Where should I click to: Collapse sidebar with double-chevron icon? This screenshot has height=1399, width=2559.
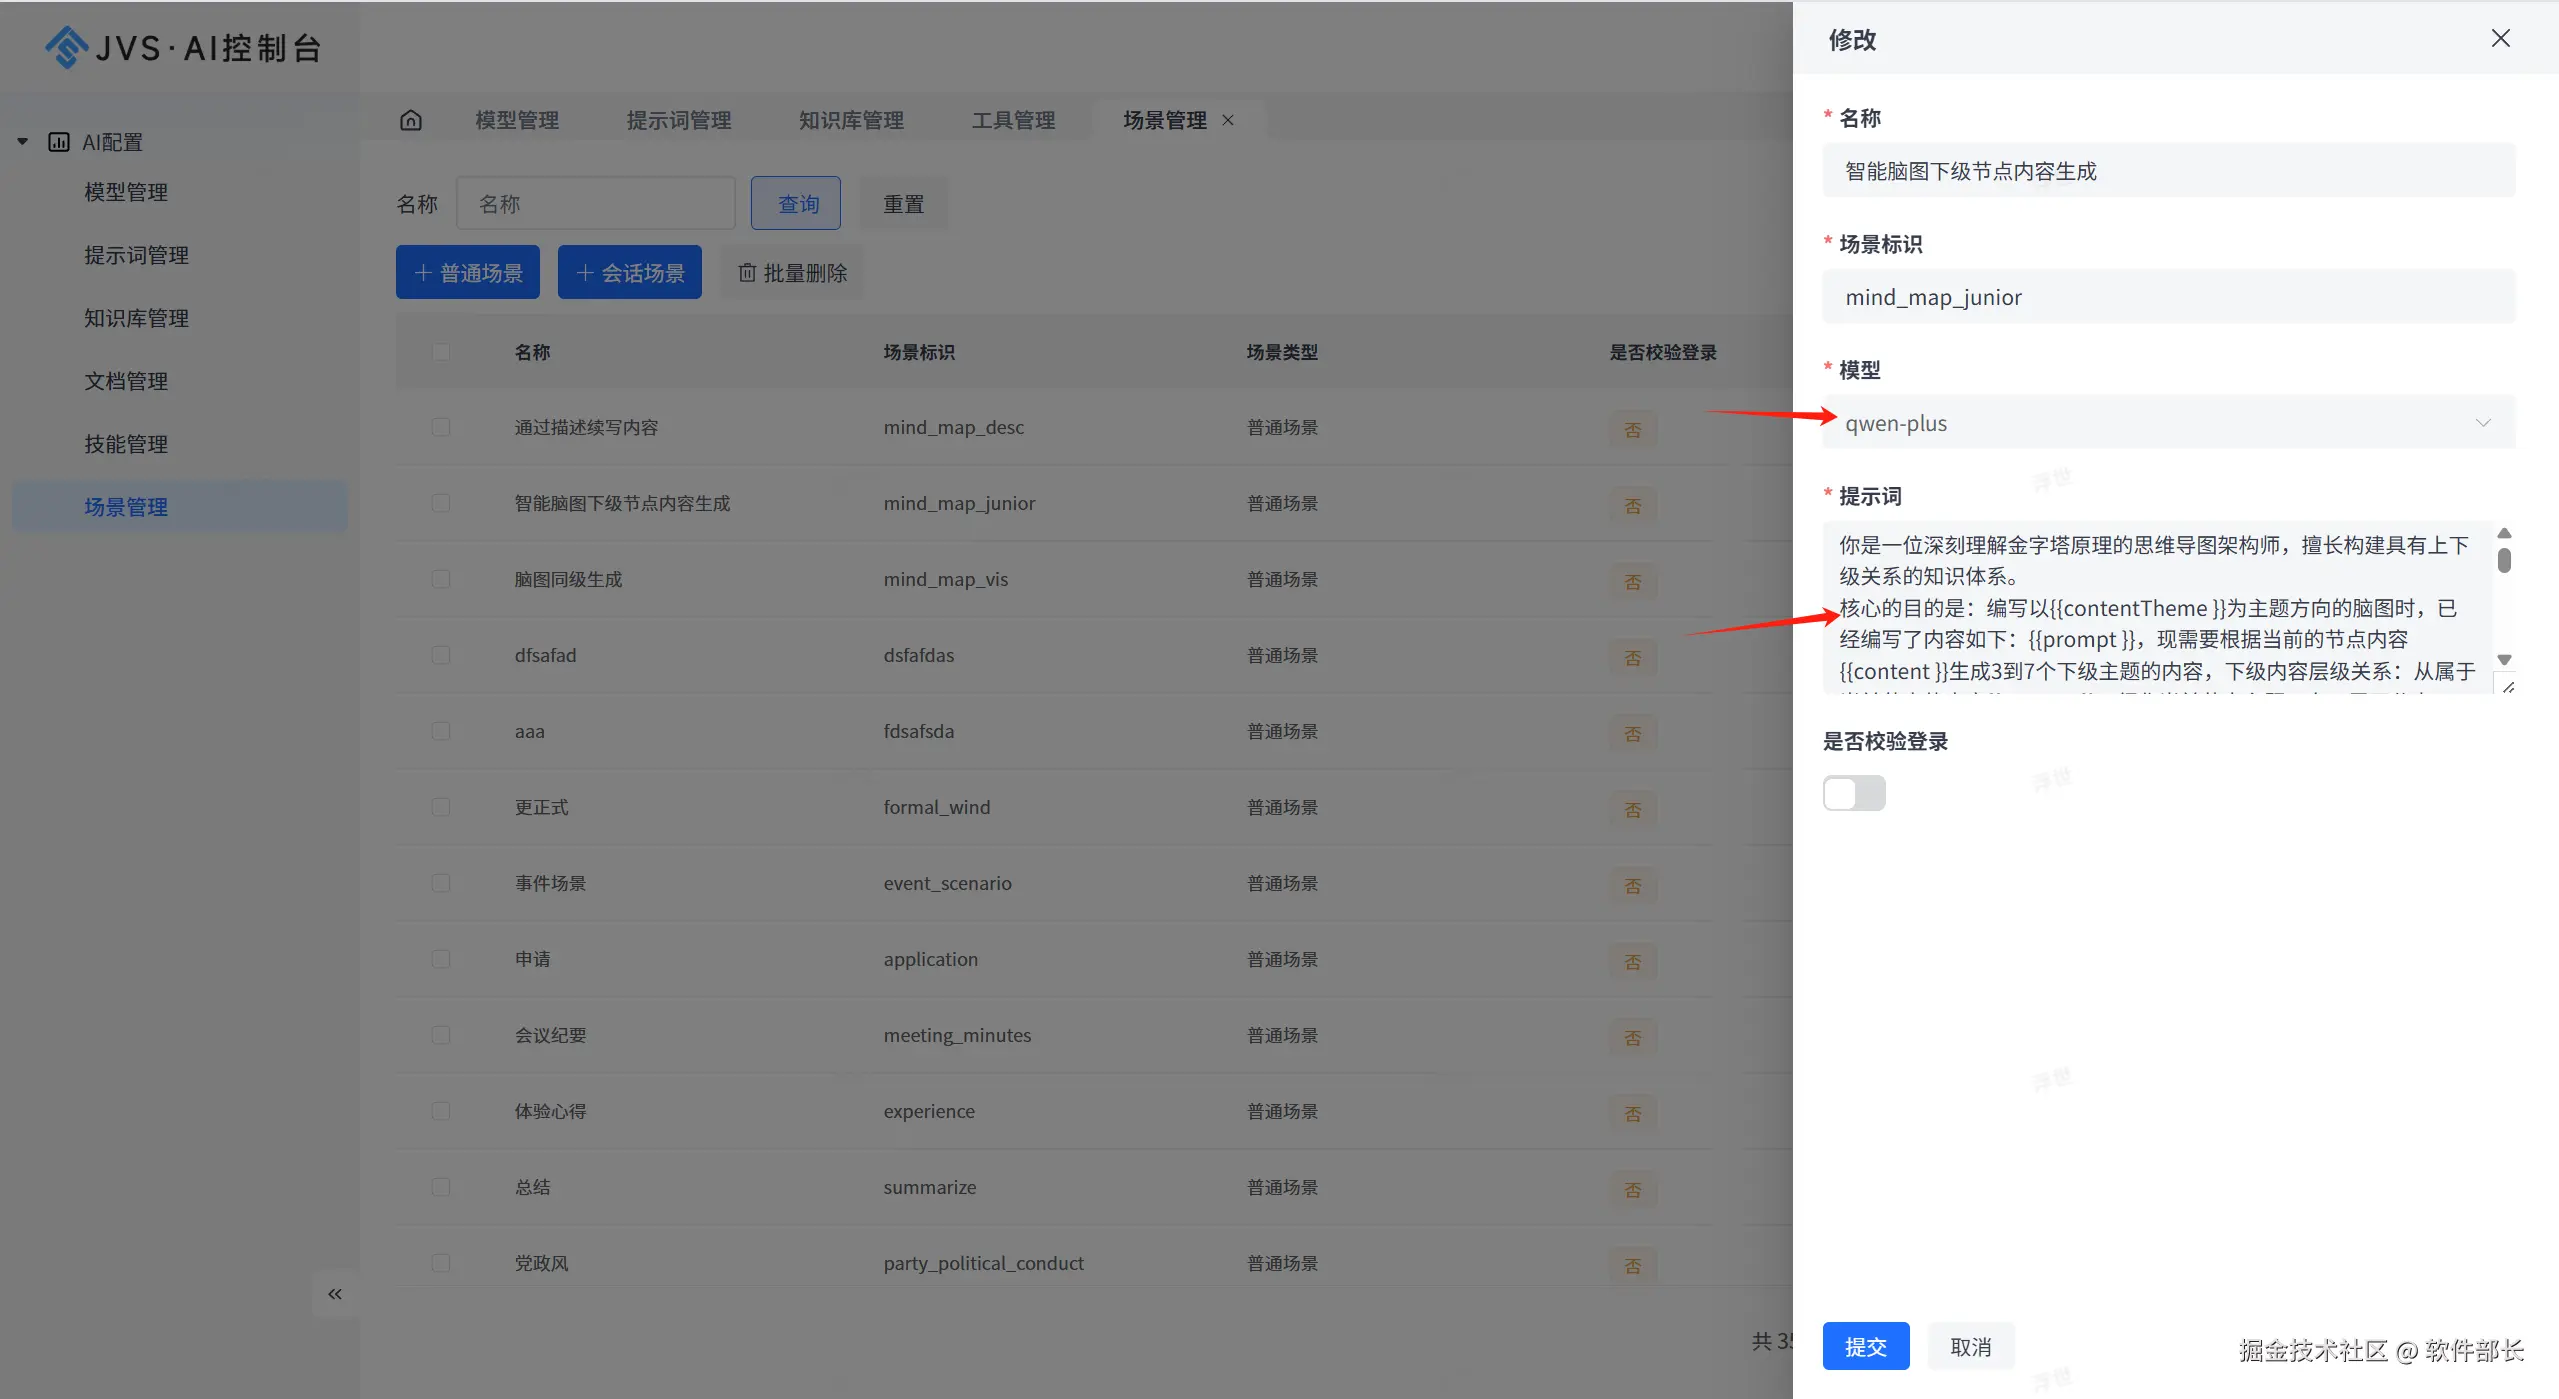pyautogui.click(x=335, y=1294)
